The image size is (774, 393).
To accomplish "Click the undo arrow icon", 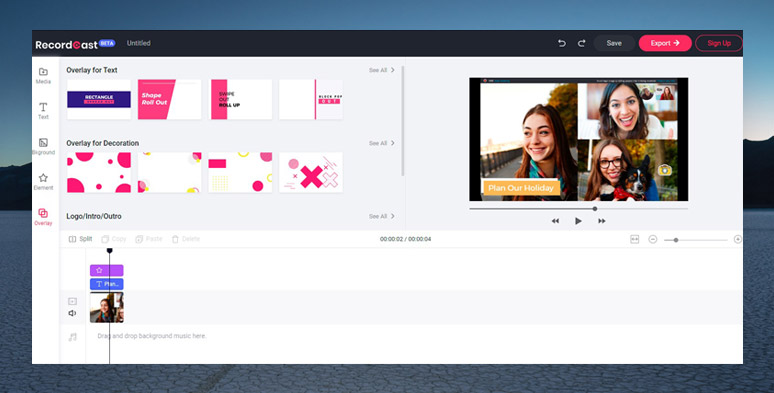I will click(562, 43).
